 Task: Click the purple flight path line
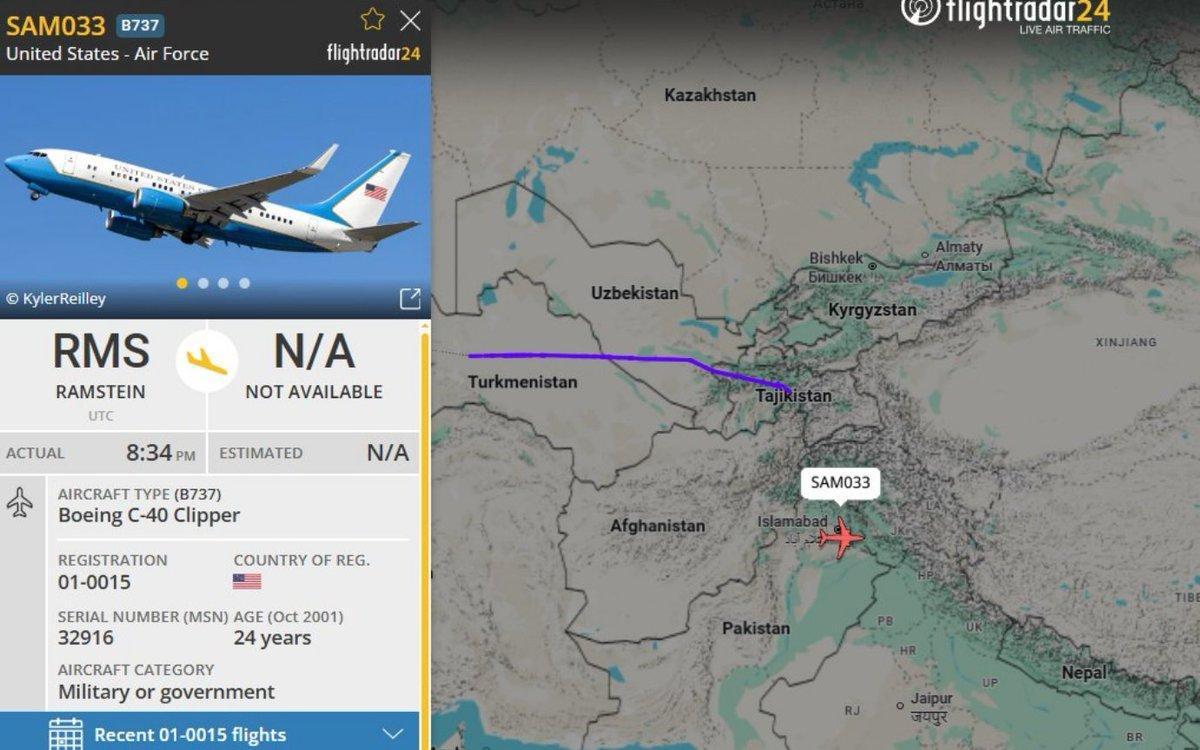coord(600,356)
